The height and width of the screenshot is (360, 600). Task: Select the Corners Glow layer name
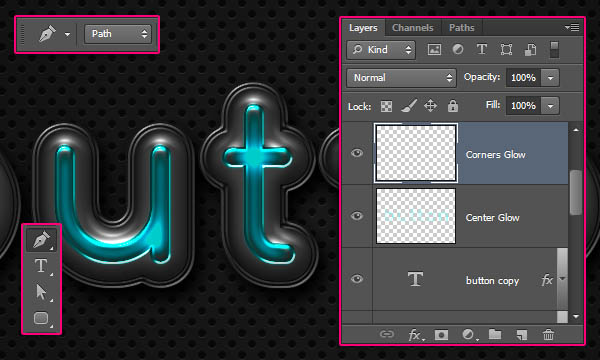[496, 155]
